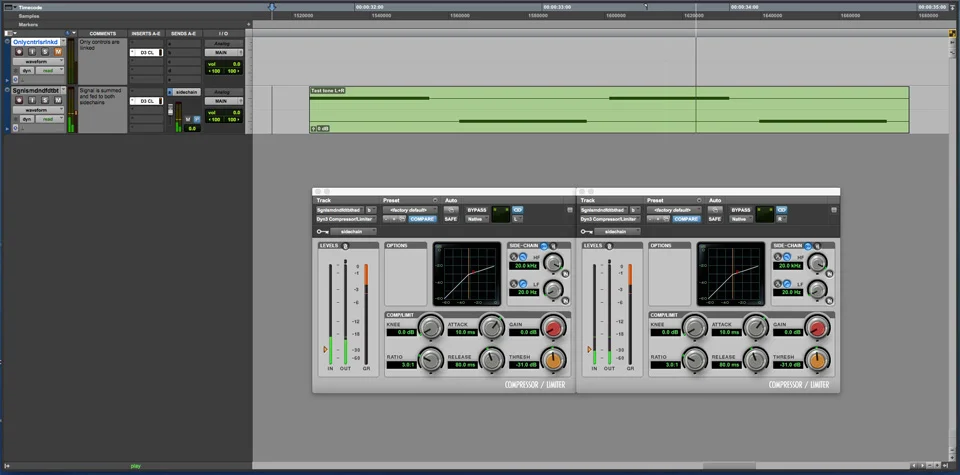The image size is (960, 475).
Task: Click the THRESH knob in R-channel compressor
Action: coord(817,359)
